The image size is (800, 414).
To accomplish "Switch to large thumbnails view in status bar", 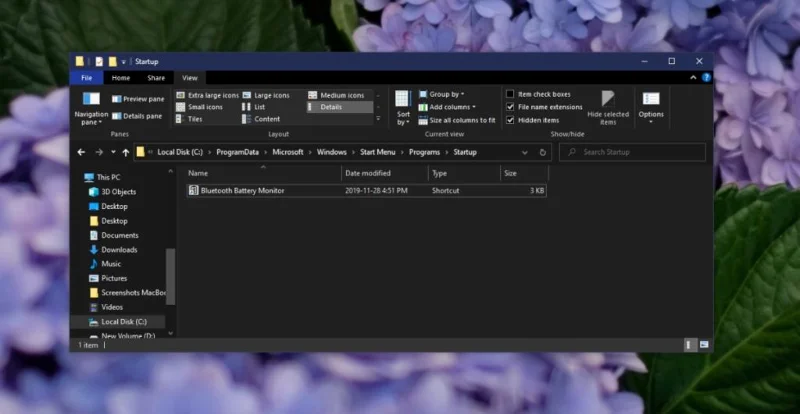I will pos(704,345).
